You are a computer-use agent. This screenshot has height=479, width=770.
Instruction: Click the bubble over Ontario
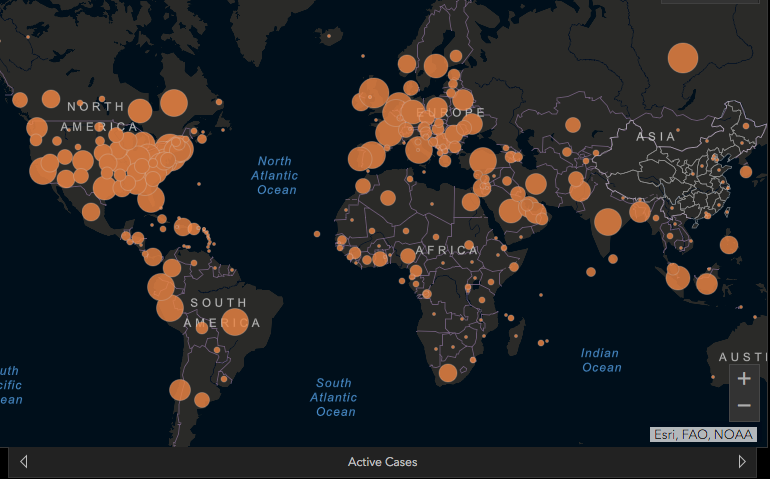(x=140, y=111)
